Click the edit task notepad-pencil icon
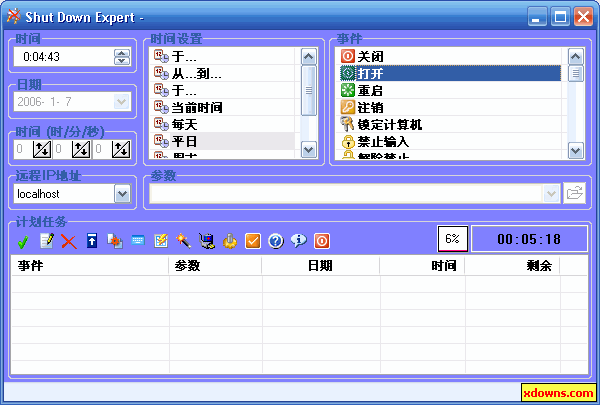Viewport: 600px width, 405px height. point(47,241)
